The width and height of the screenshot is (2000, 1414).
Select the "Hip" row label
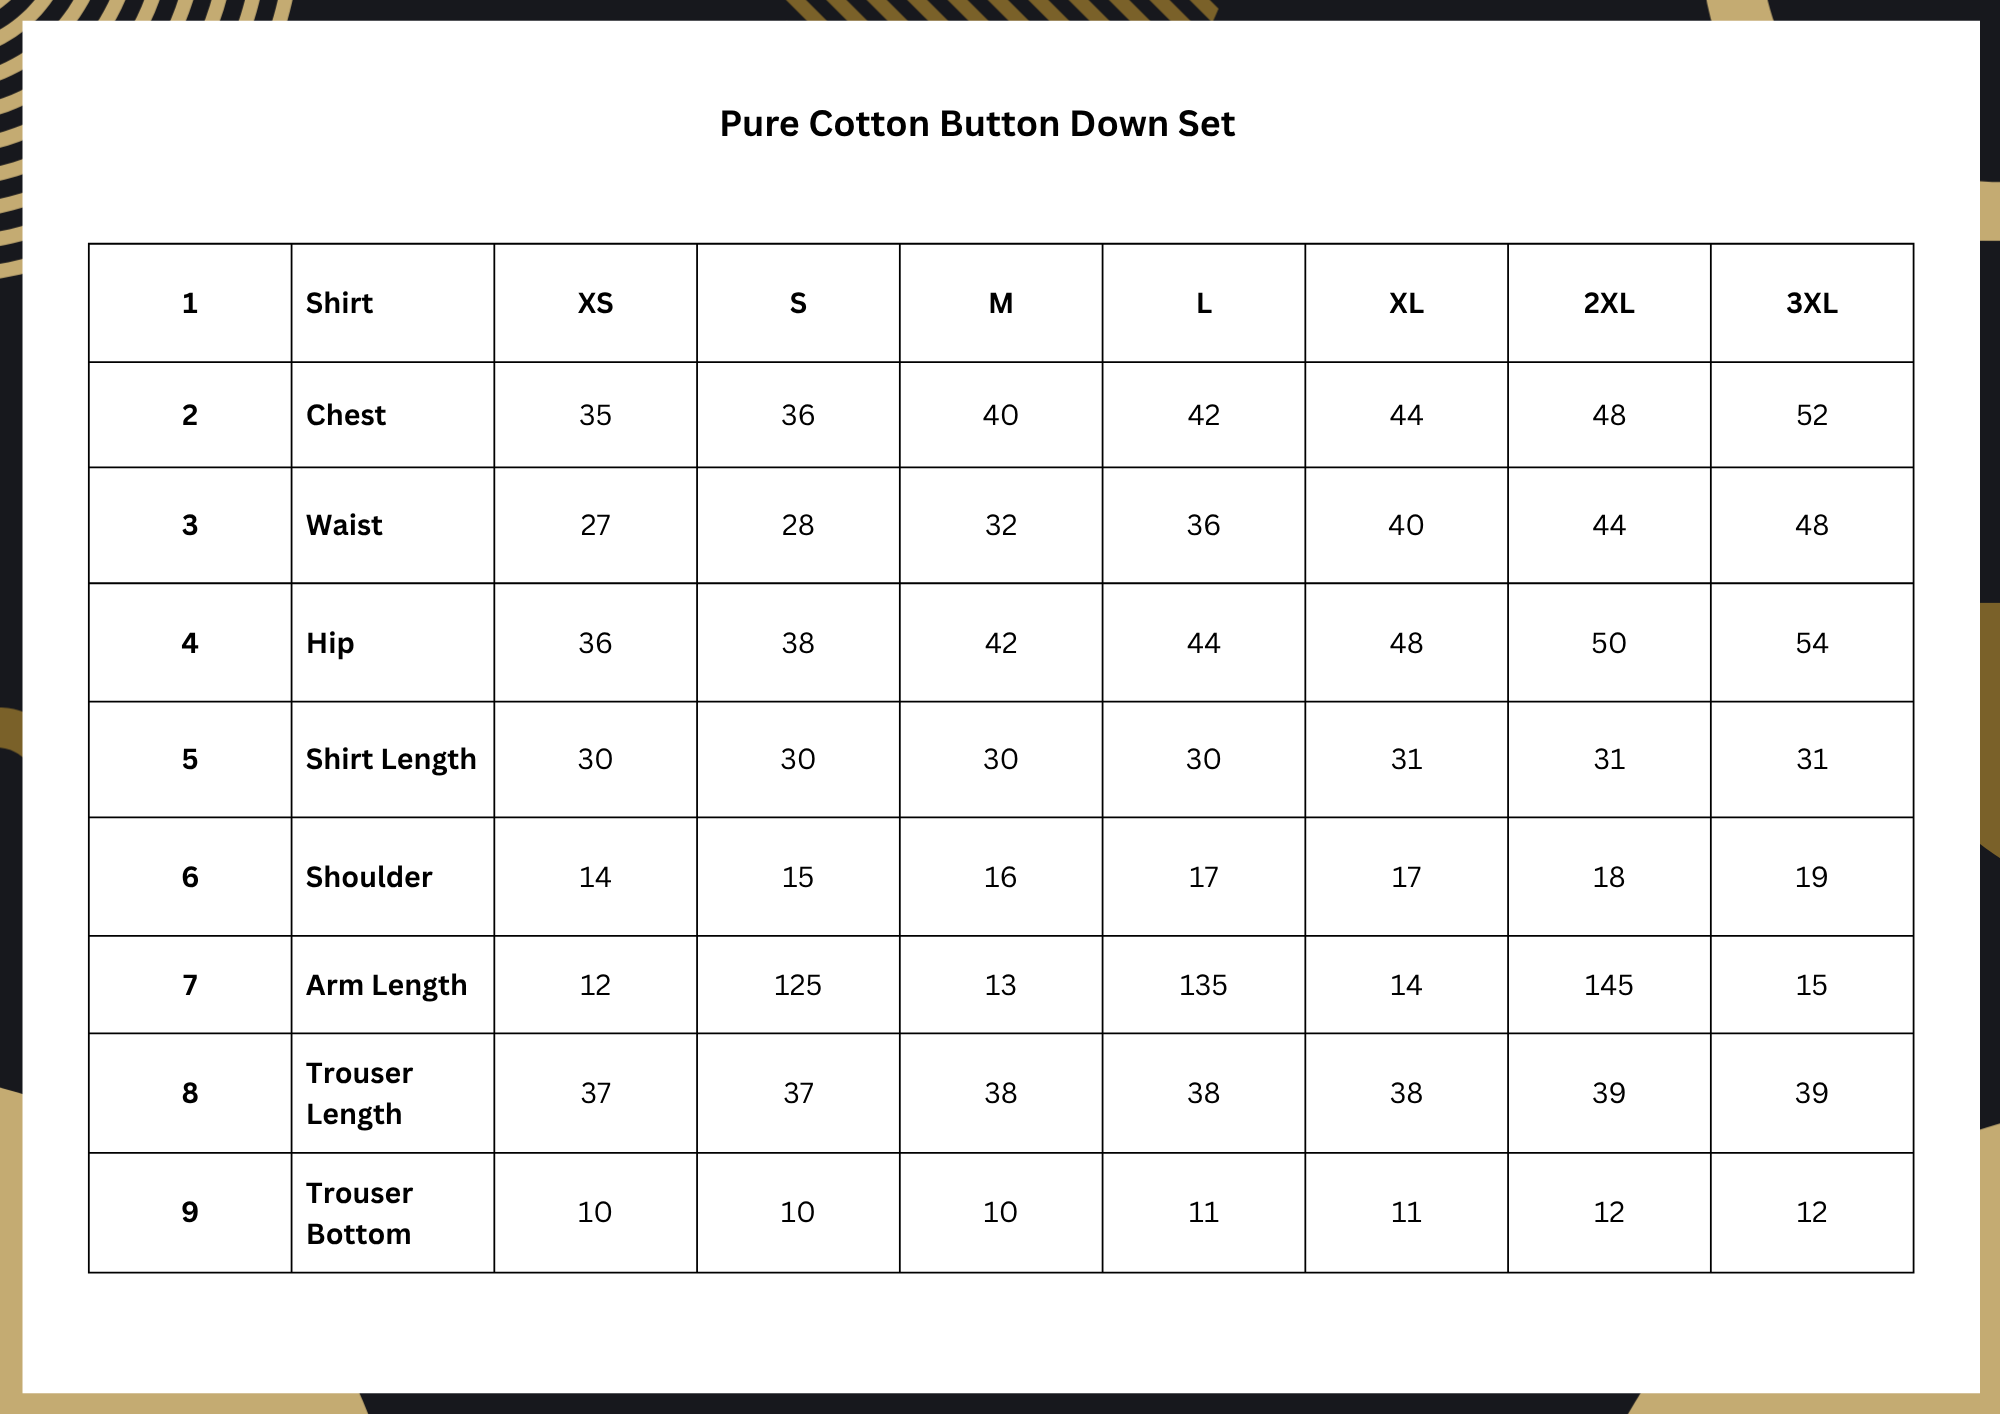pyautogui.click(x=330, y=643)
